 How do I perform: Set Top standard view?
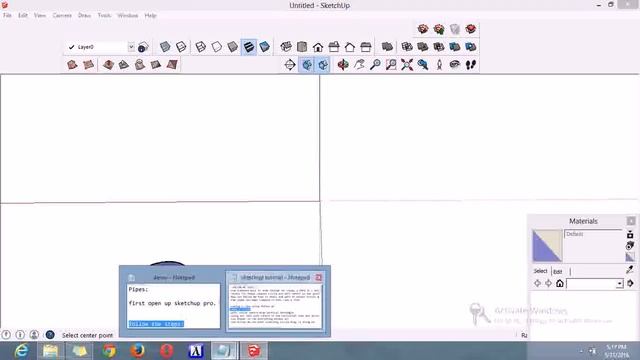click(x=302, y=47)
